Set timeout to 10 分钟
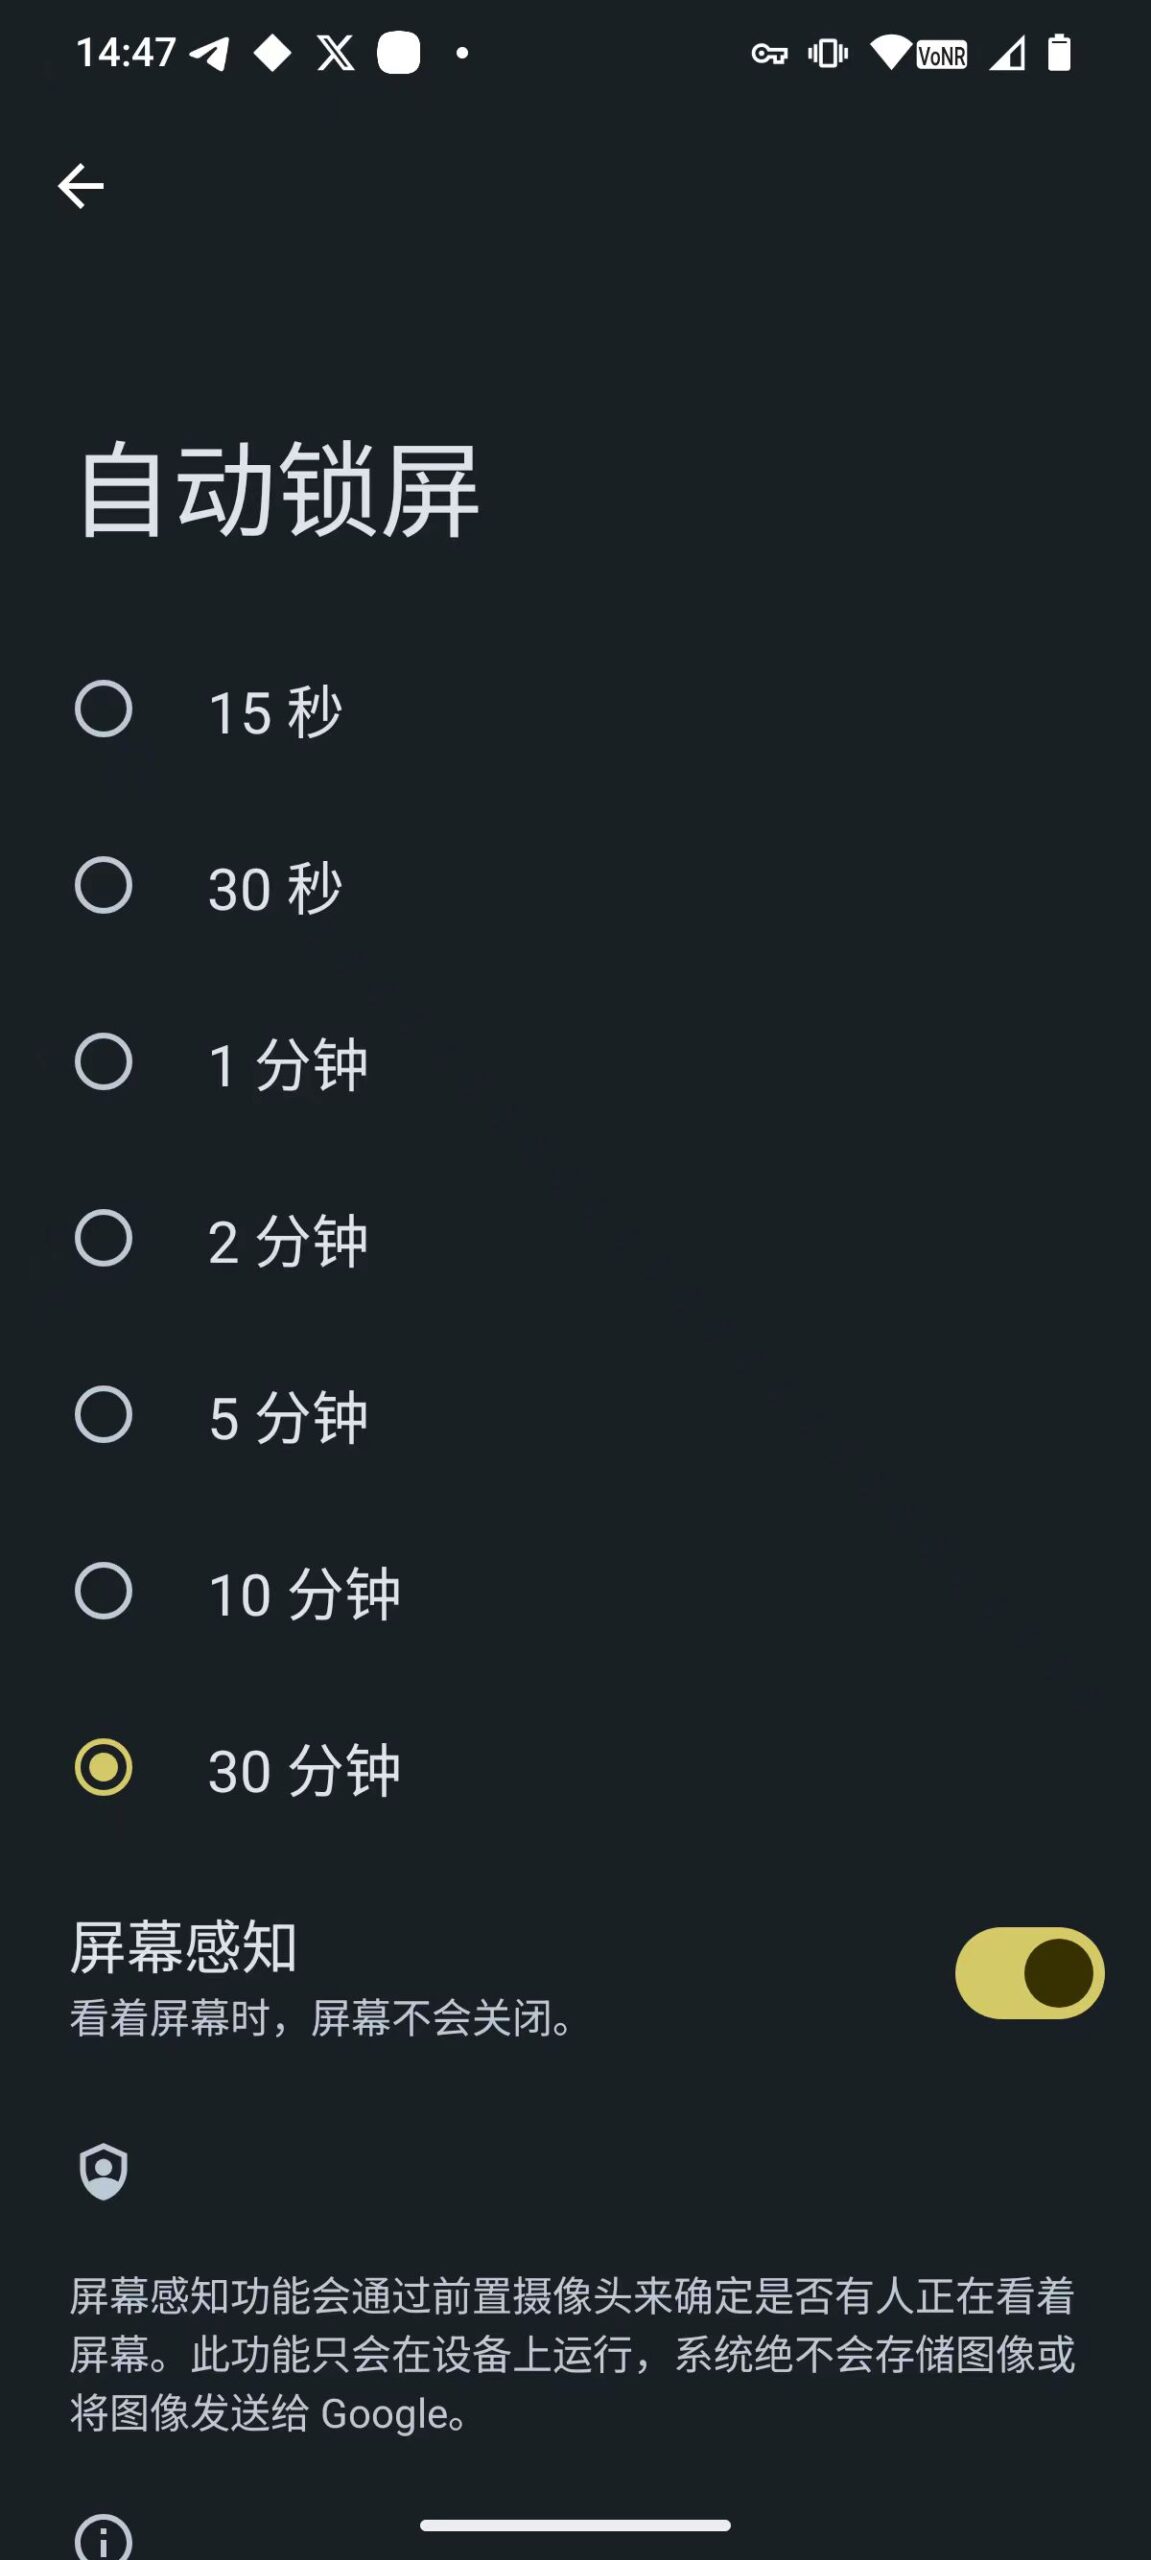The width and height of the screenshot is (1151, 2560). 104,1591
